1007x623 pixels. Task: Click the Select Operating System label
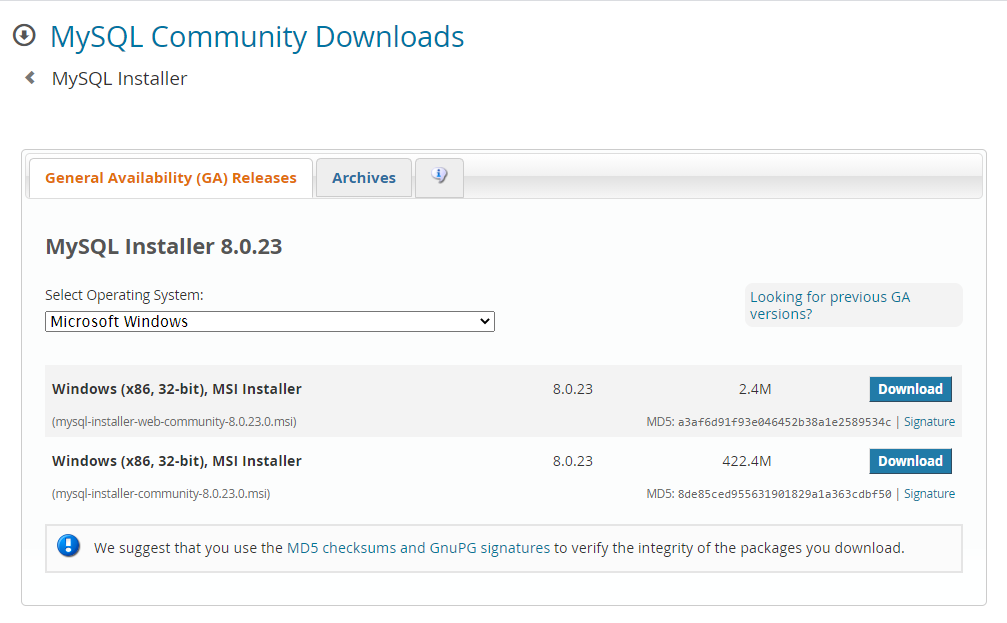124,295
